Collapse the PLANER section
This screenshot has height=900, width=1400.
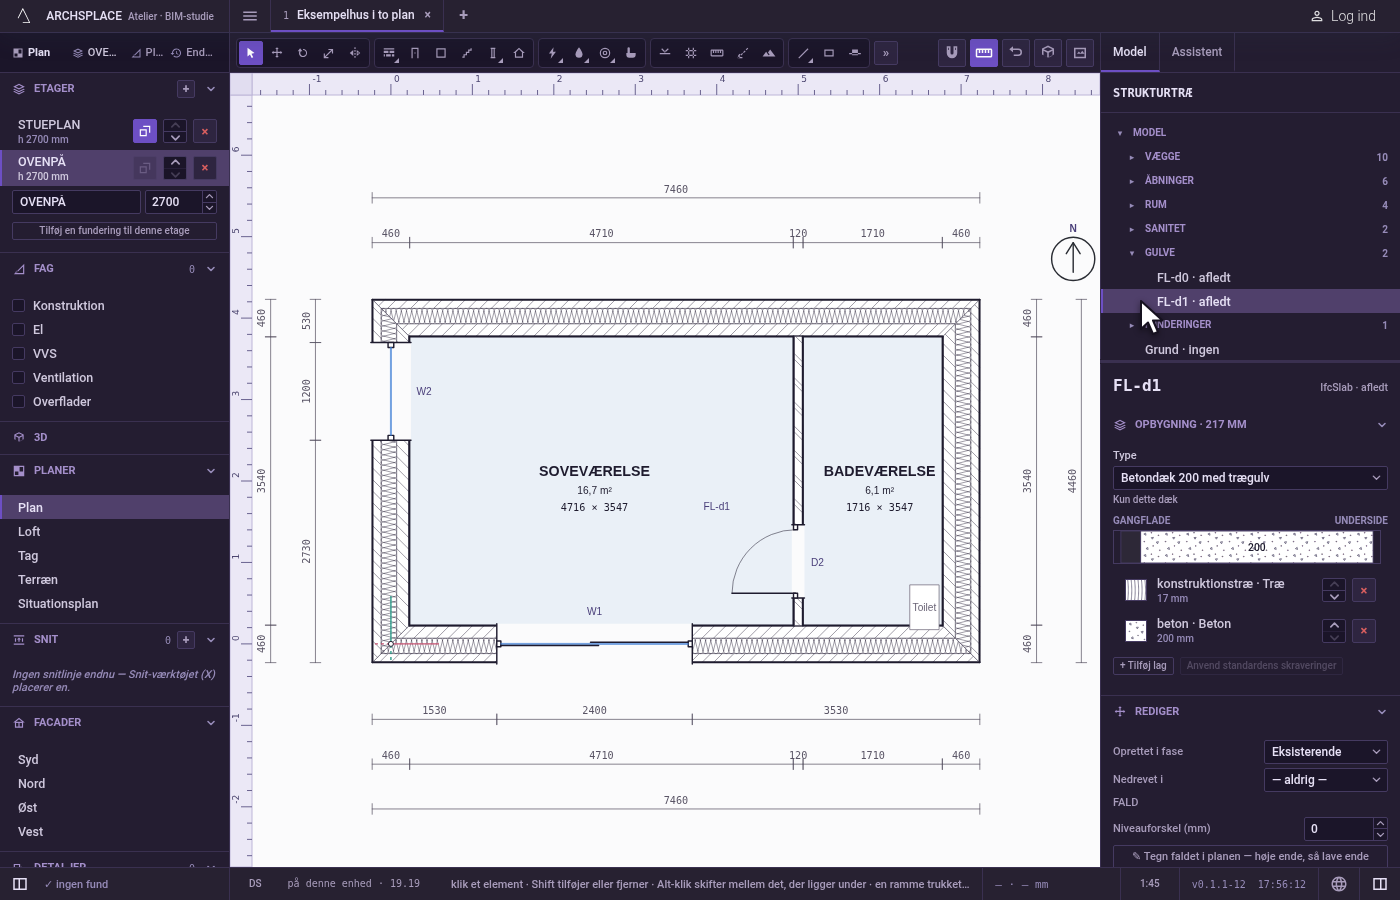click(x=211, y=471)
